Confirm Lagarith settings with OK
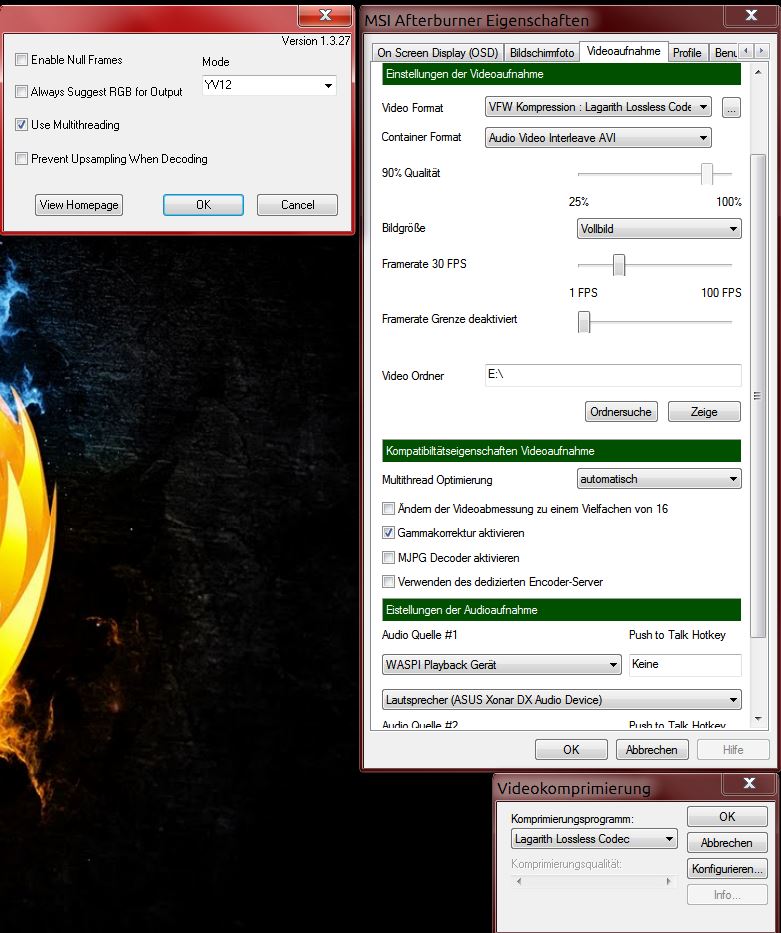This screenshot has height=933, width=781. 203,205
